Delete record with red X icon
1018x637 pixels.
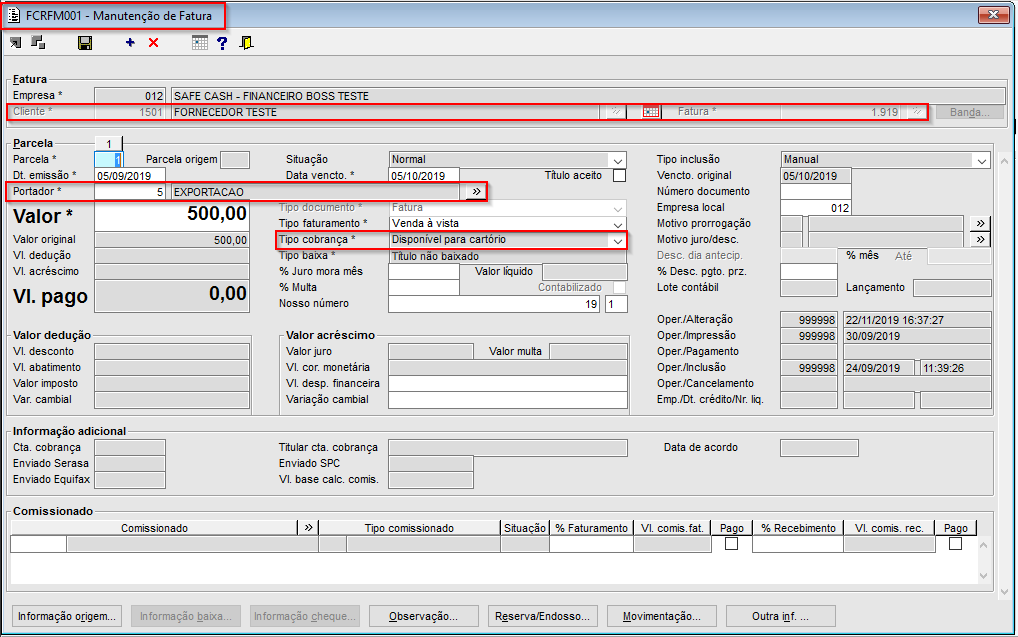(x=154, y=43)
